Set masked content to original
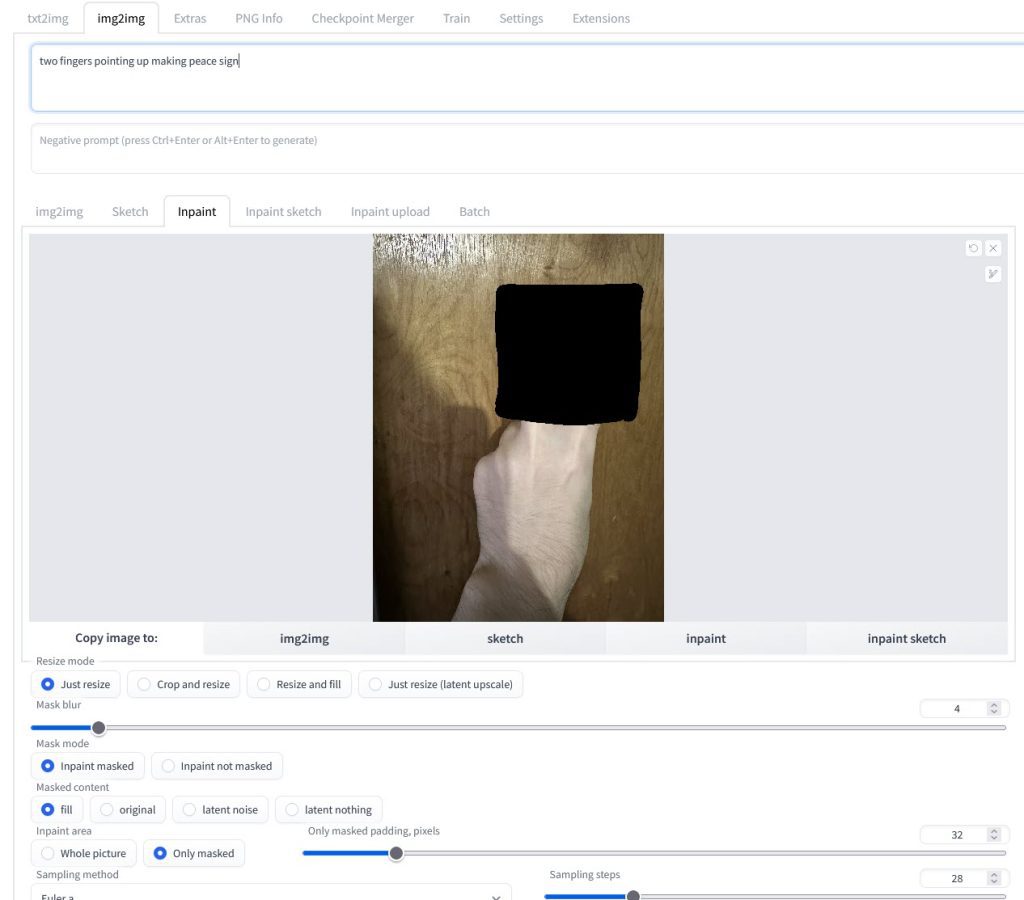1024x900 pixels. [x=128, y=810]
